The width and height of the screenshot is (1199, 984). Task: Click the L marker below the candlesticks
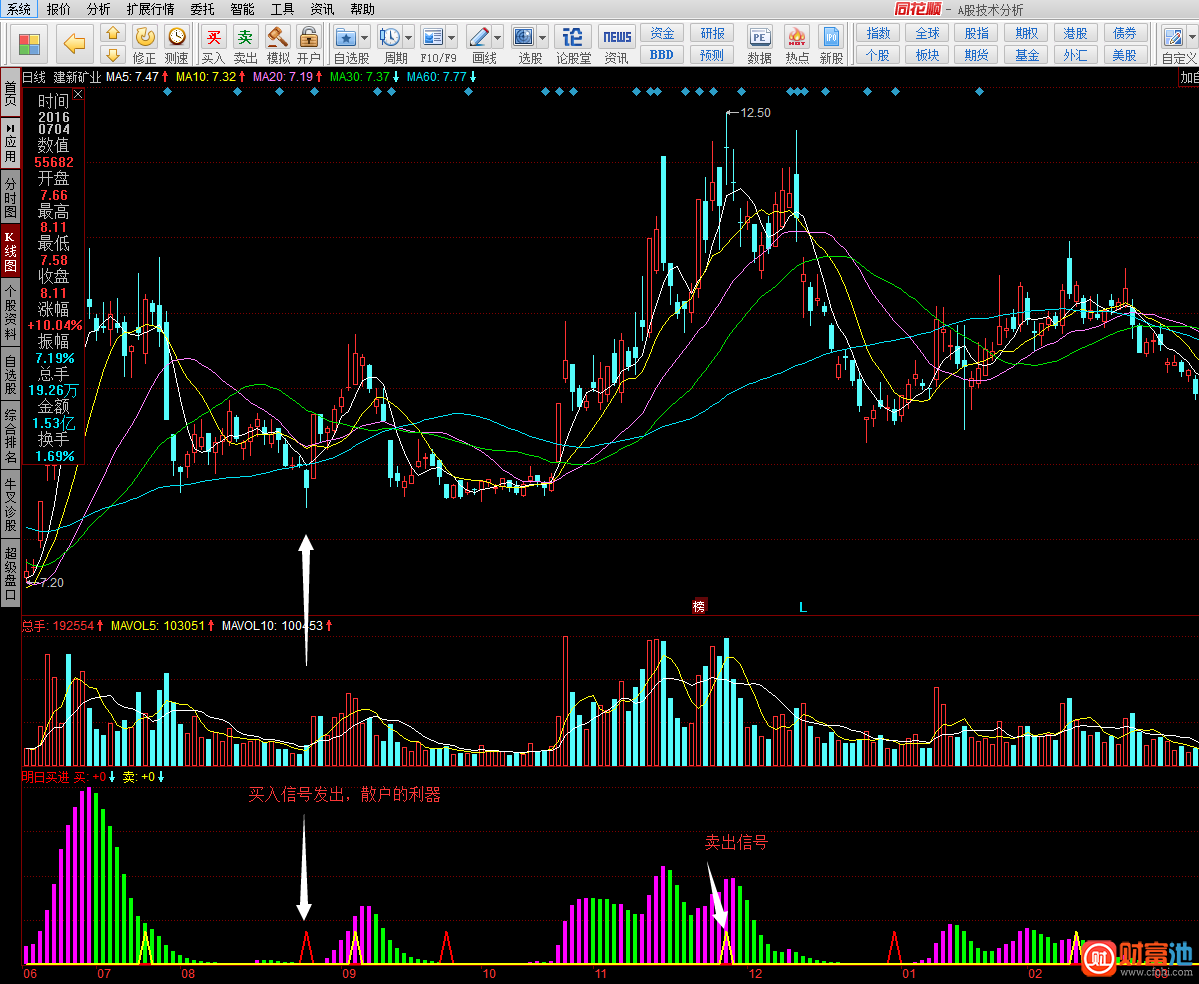[802, 607]
